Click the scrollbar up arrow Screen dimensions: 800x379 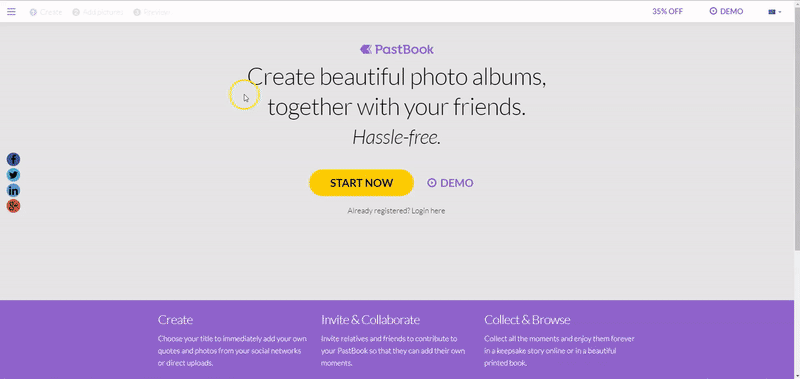tap(796, 4)
